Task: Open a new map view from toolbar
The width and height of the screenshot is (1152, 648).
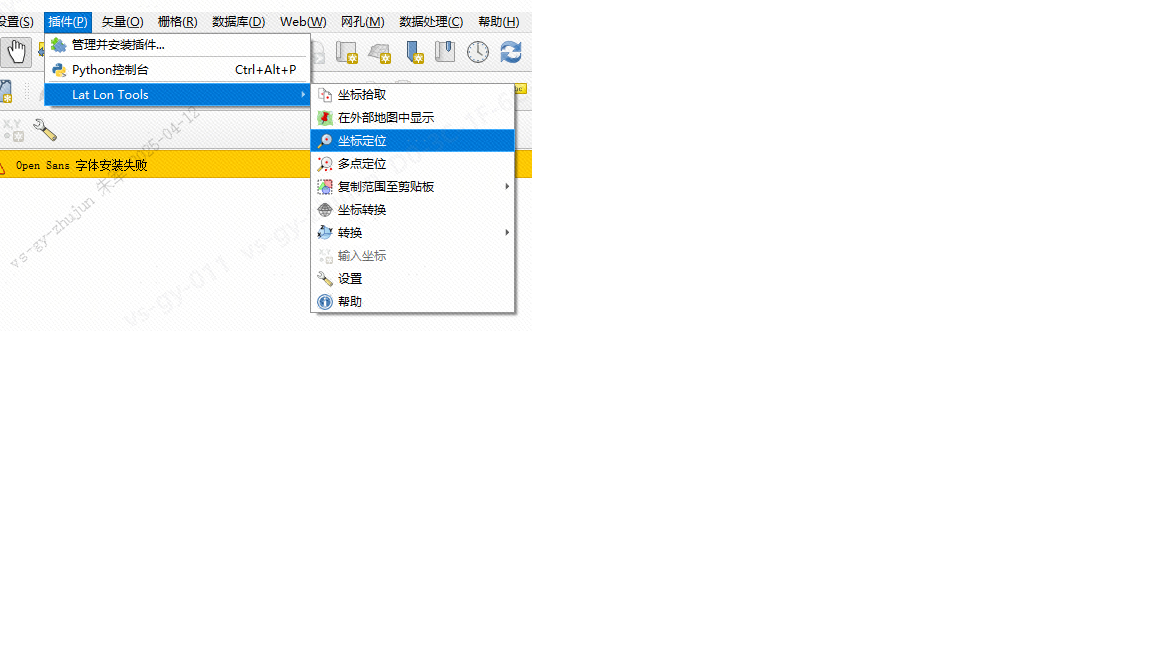Action: point(347,52)
